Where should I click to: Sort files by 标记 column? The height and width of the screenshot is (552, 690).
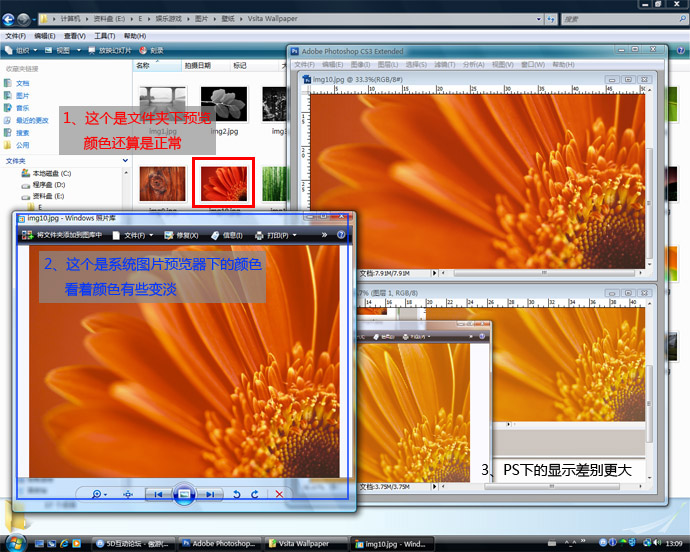pyautogui.click(x=254, y=66)
